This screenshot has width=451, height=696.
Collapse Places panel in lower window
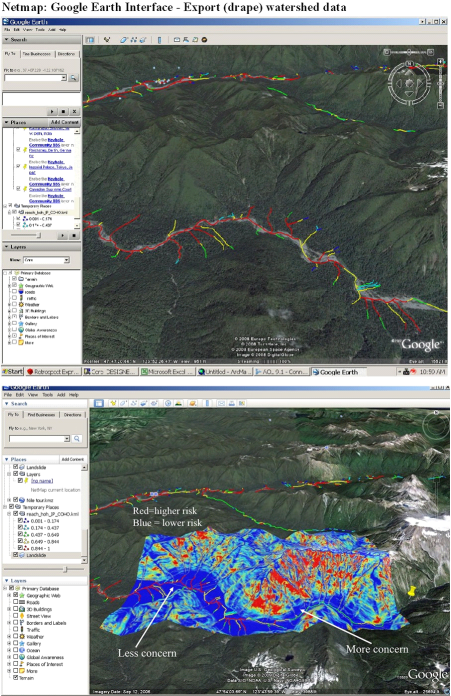(x=7, y=459)
